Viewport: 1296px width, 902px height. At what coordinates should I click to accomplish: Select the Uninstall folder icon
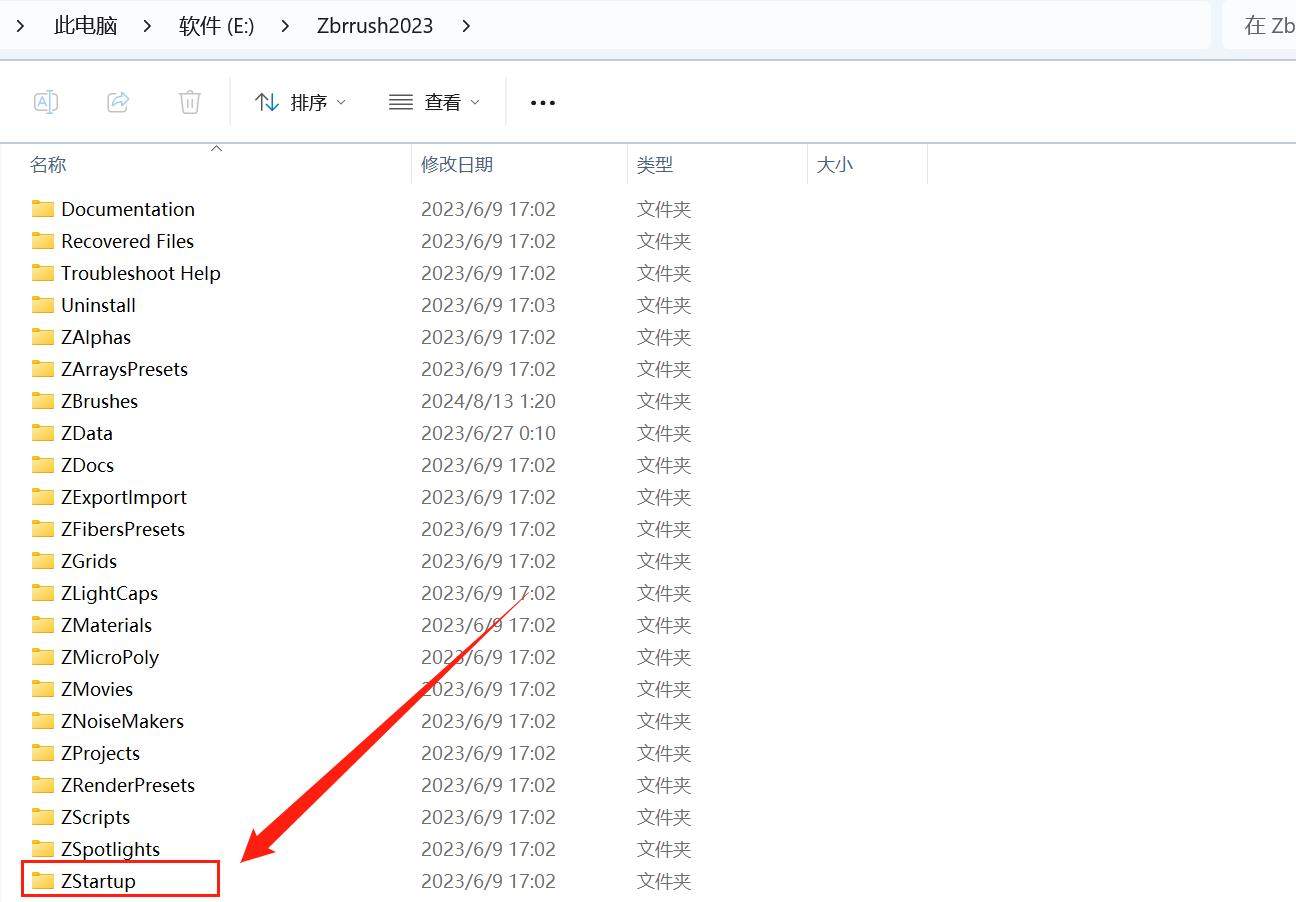(43, 305)
